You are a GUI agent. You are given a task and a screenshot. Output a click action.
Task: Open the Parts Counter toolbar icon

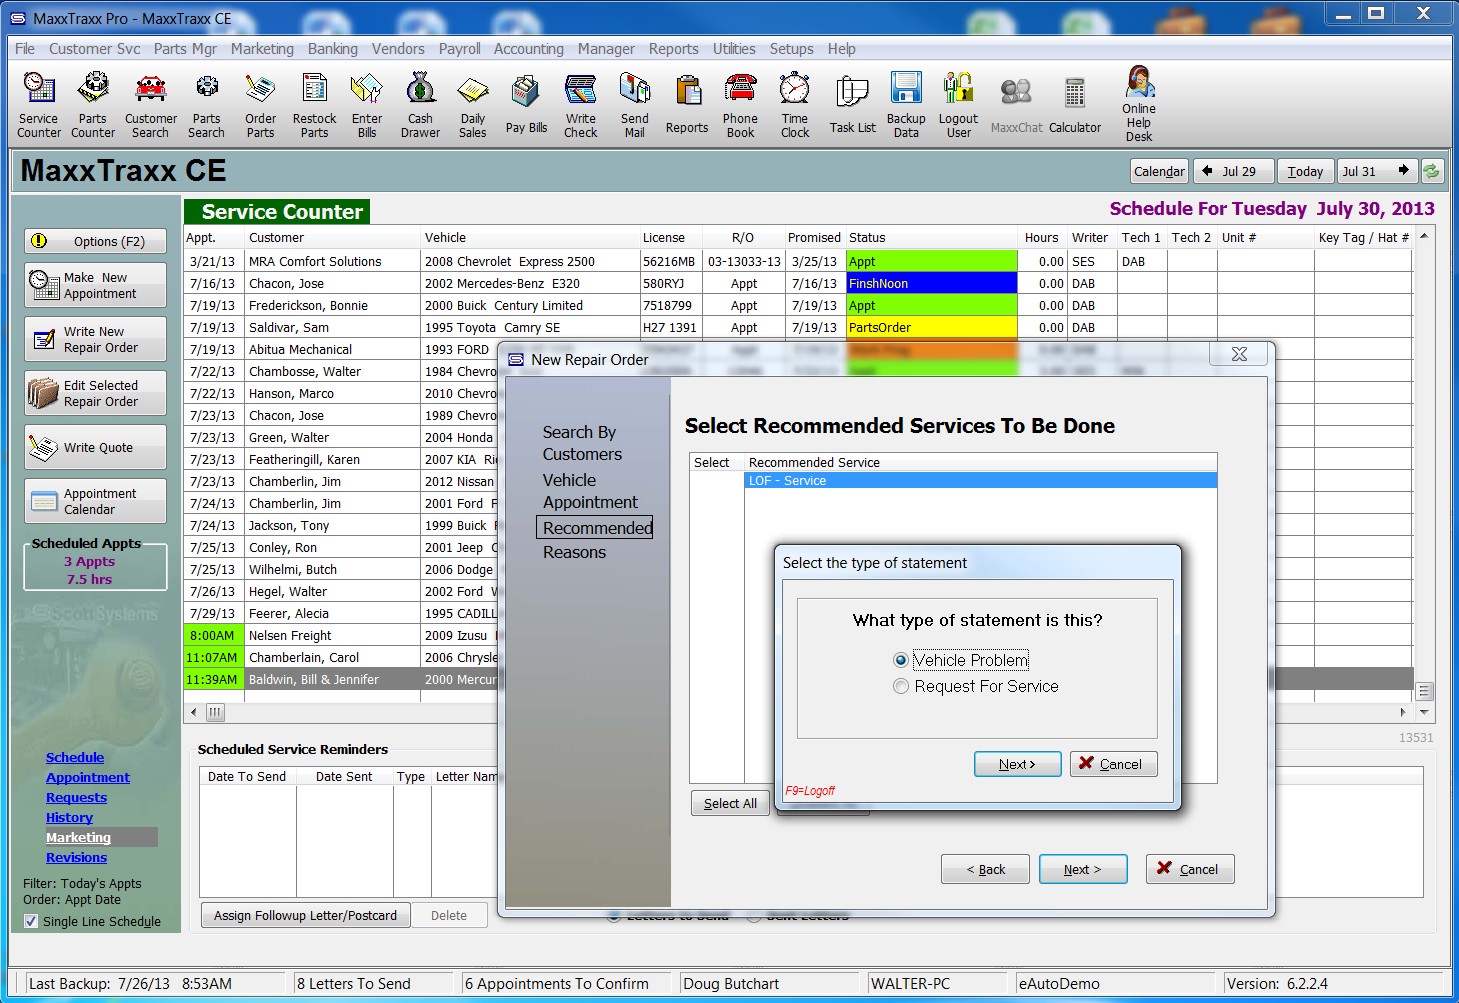click(x=93, y=105)
